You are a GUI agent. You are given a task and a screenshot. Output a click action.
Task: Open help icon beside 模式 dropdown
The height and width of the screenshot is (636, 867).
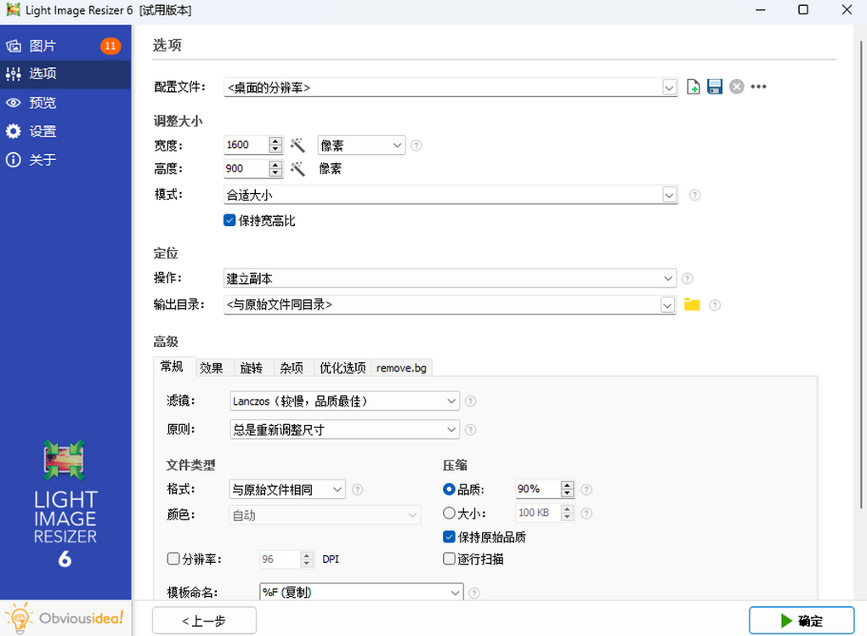pyautogui.click(x=694, y=195)
